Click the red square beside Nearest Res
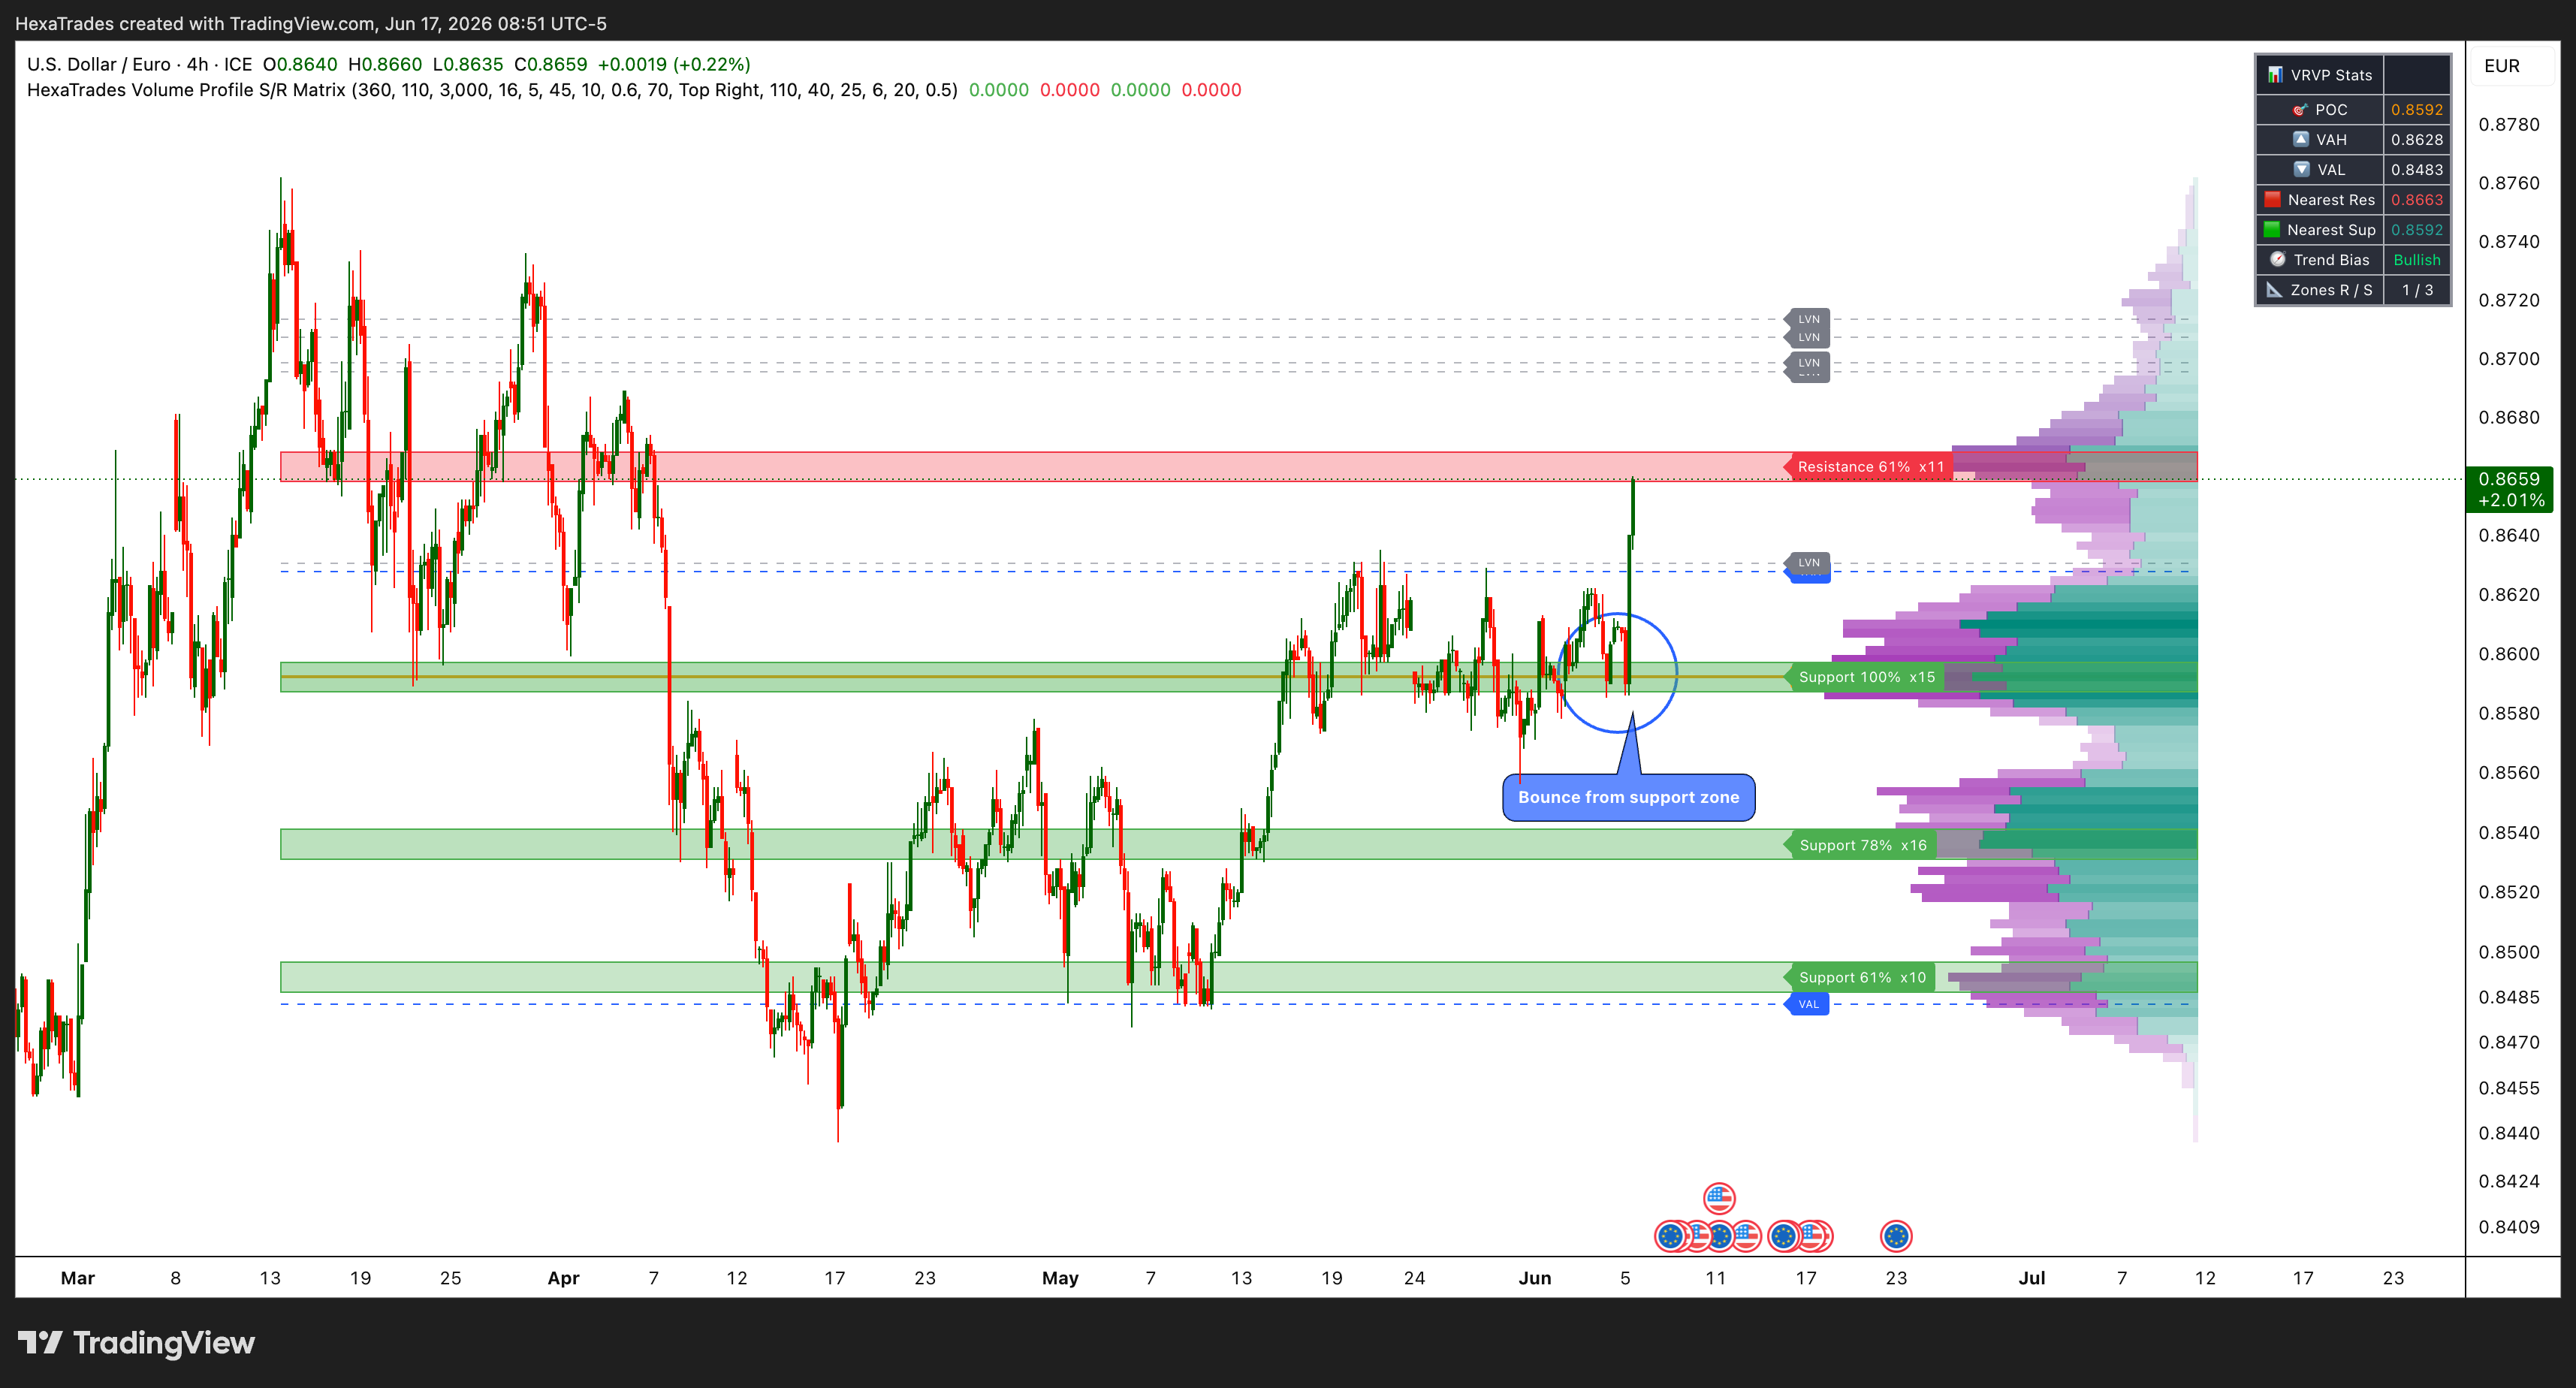Screen dimensions: 2576x1388 pyautogui.click(x=2272, y=199)
